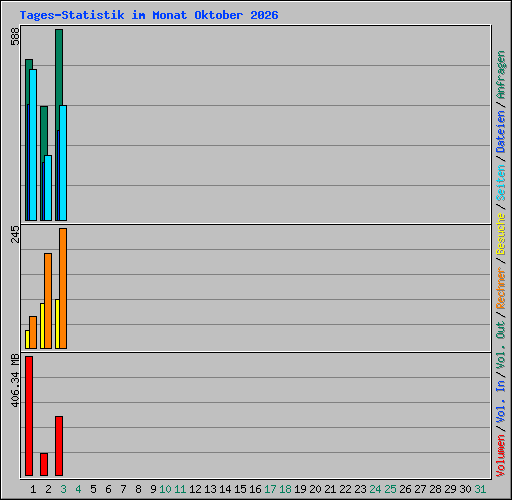Click day label '2' on the x-axis
The height and width of the screenshot is (500, 512).
48,489
